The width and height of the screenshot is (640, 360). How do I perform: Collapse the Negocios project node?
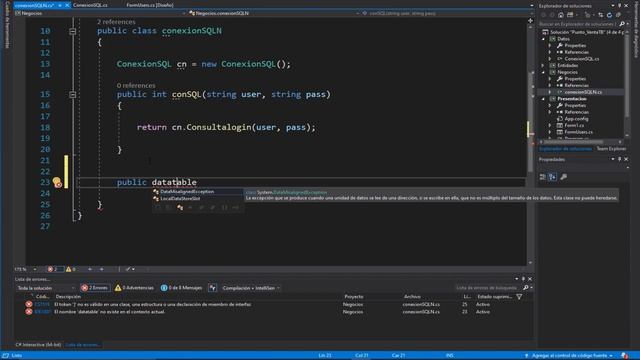(543, 72)
